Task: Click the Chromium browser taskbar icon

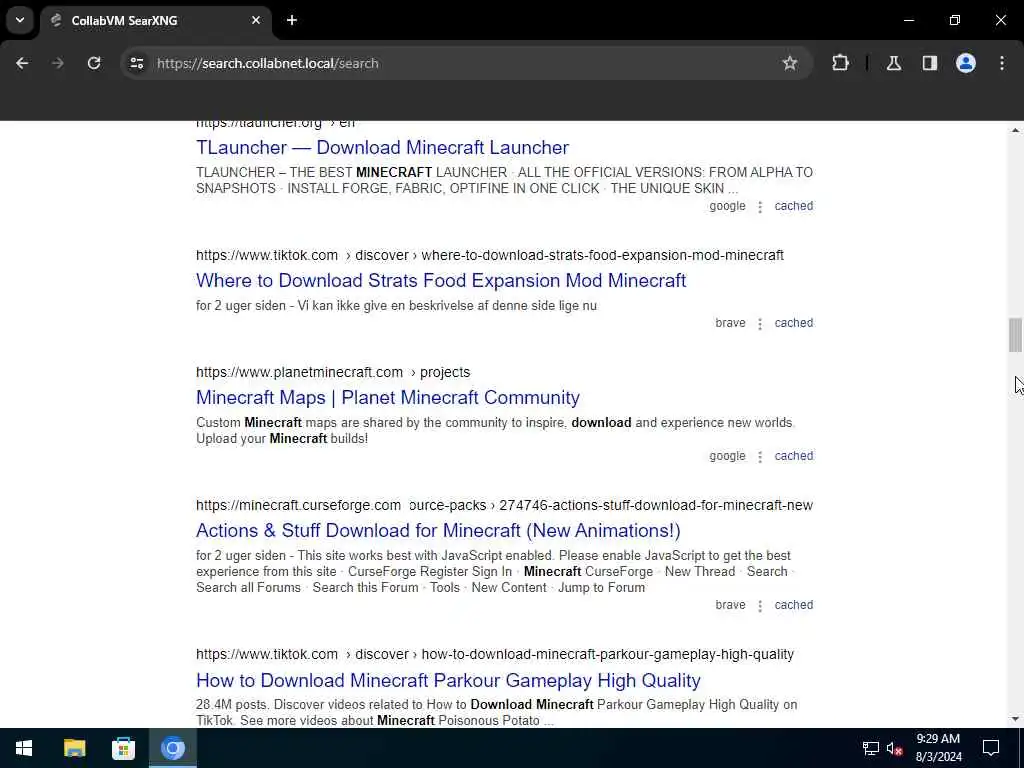Action: pos(173,748)
